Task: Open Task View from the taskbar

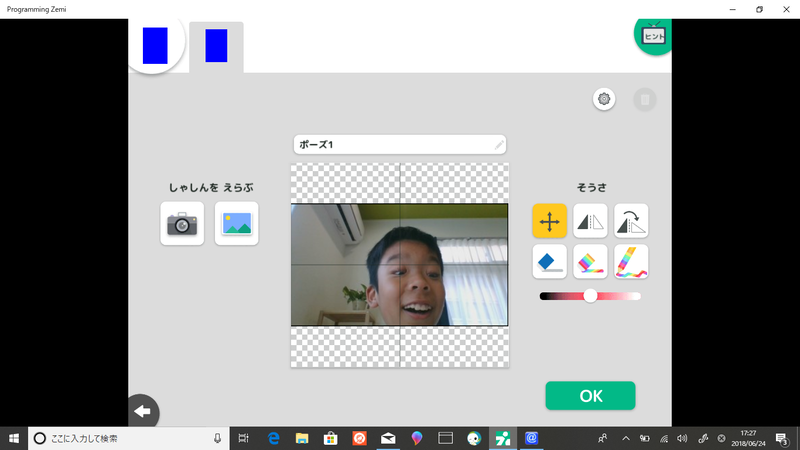Action: pos(244,438)
